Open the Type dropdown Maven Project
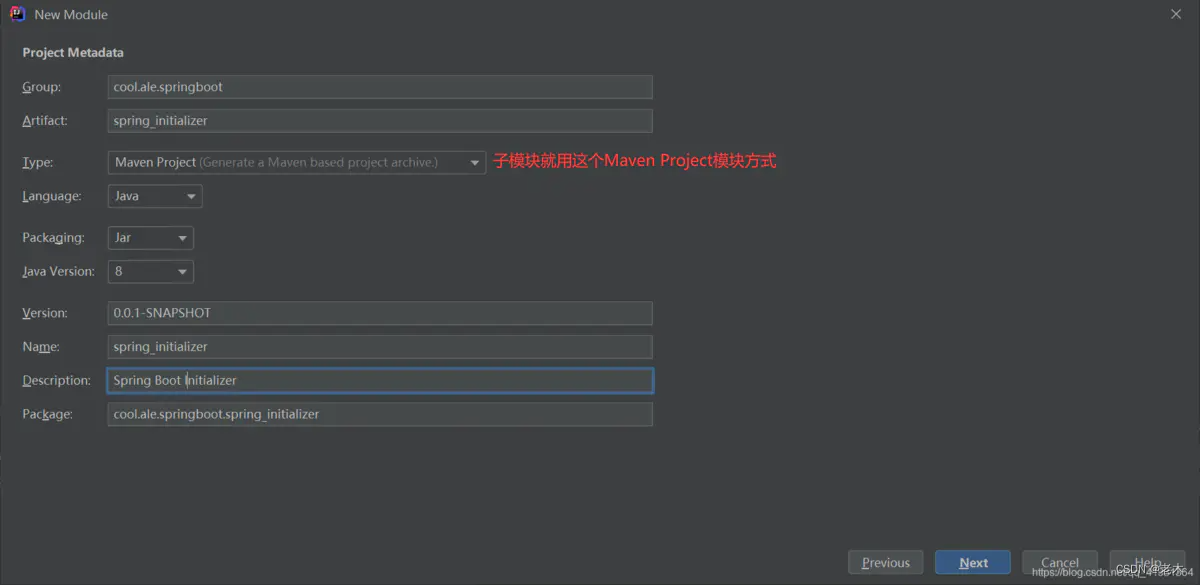Viewport: 1200px width, 585px height. pos(296,162)
